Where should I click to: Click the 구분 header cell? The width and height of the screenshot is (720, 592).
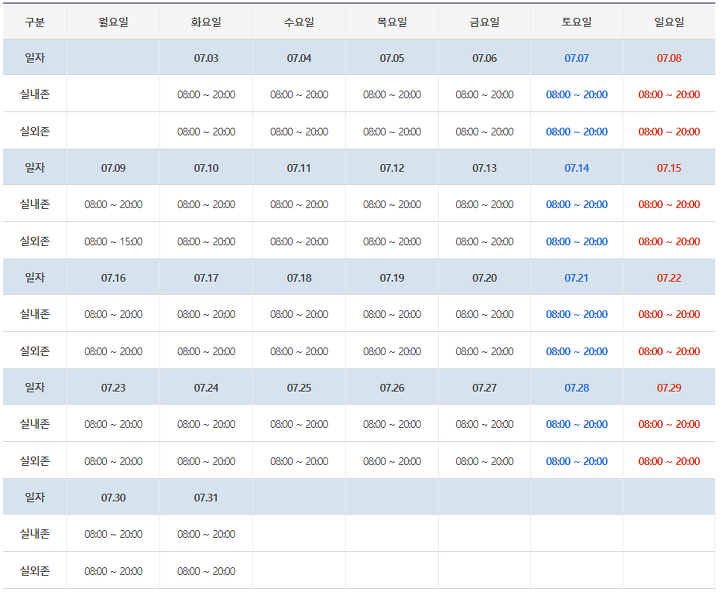click(35, 22)
